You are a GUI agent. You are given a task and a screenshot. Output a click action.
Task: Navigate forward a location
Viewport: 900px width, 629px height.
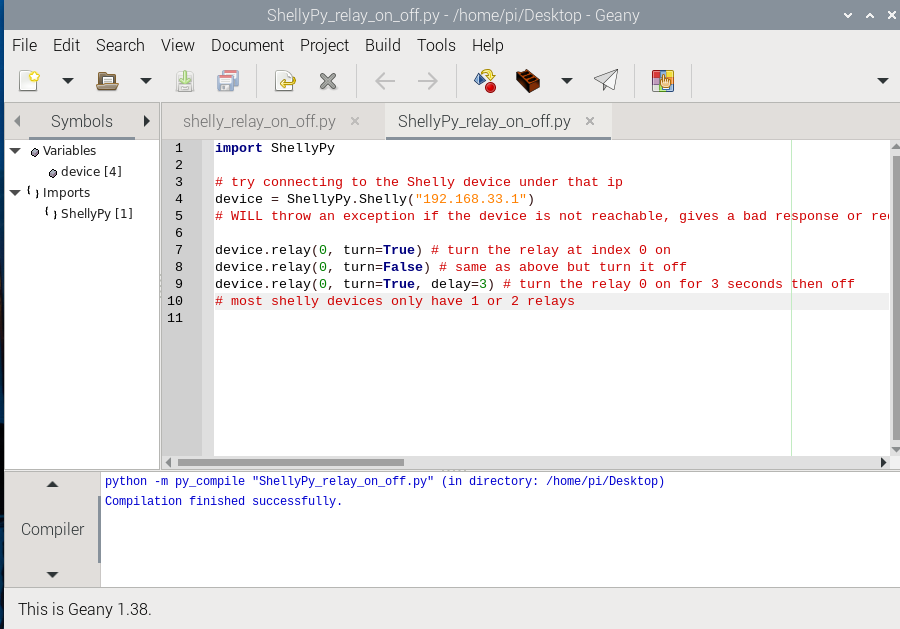pos(428,81)
